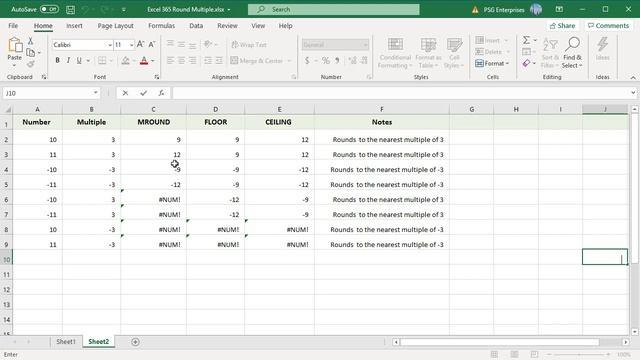
Task: Open the Calibri font name dropdown
Action: (x=110, y=44)
